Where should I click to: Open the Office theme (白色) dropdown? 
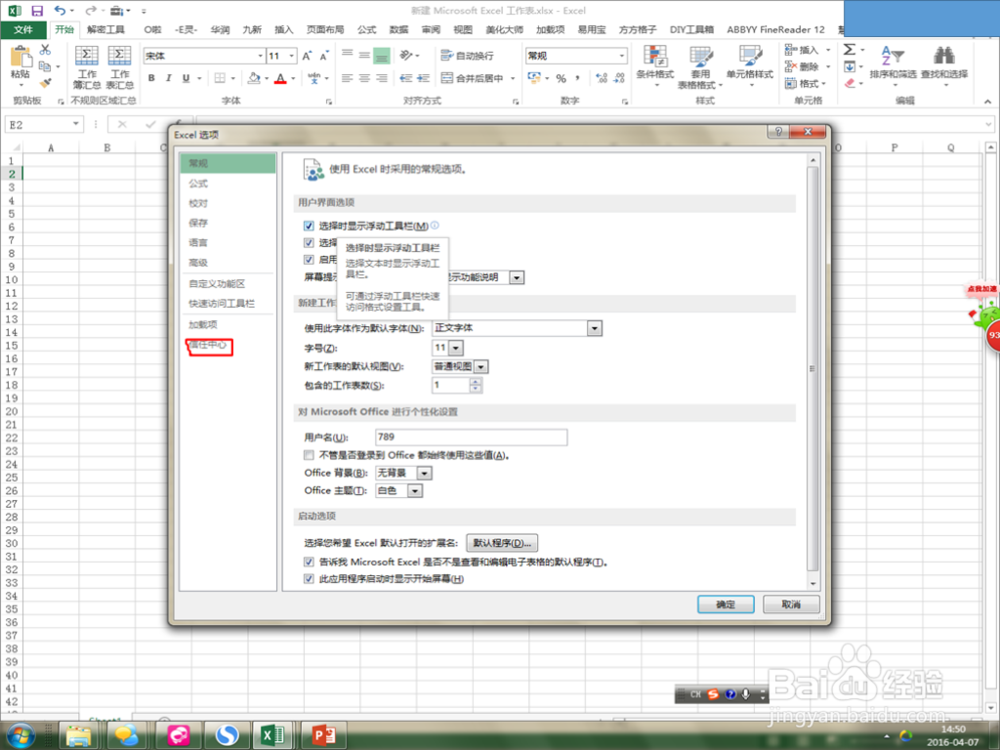coord(415,491)
